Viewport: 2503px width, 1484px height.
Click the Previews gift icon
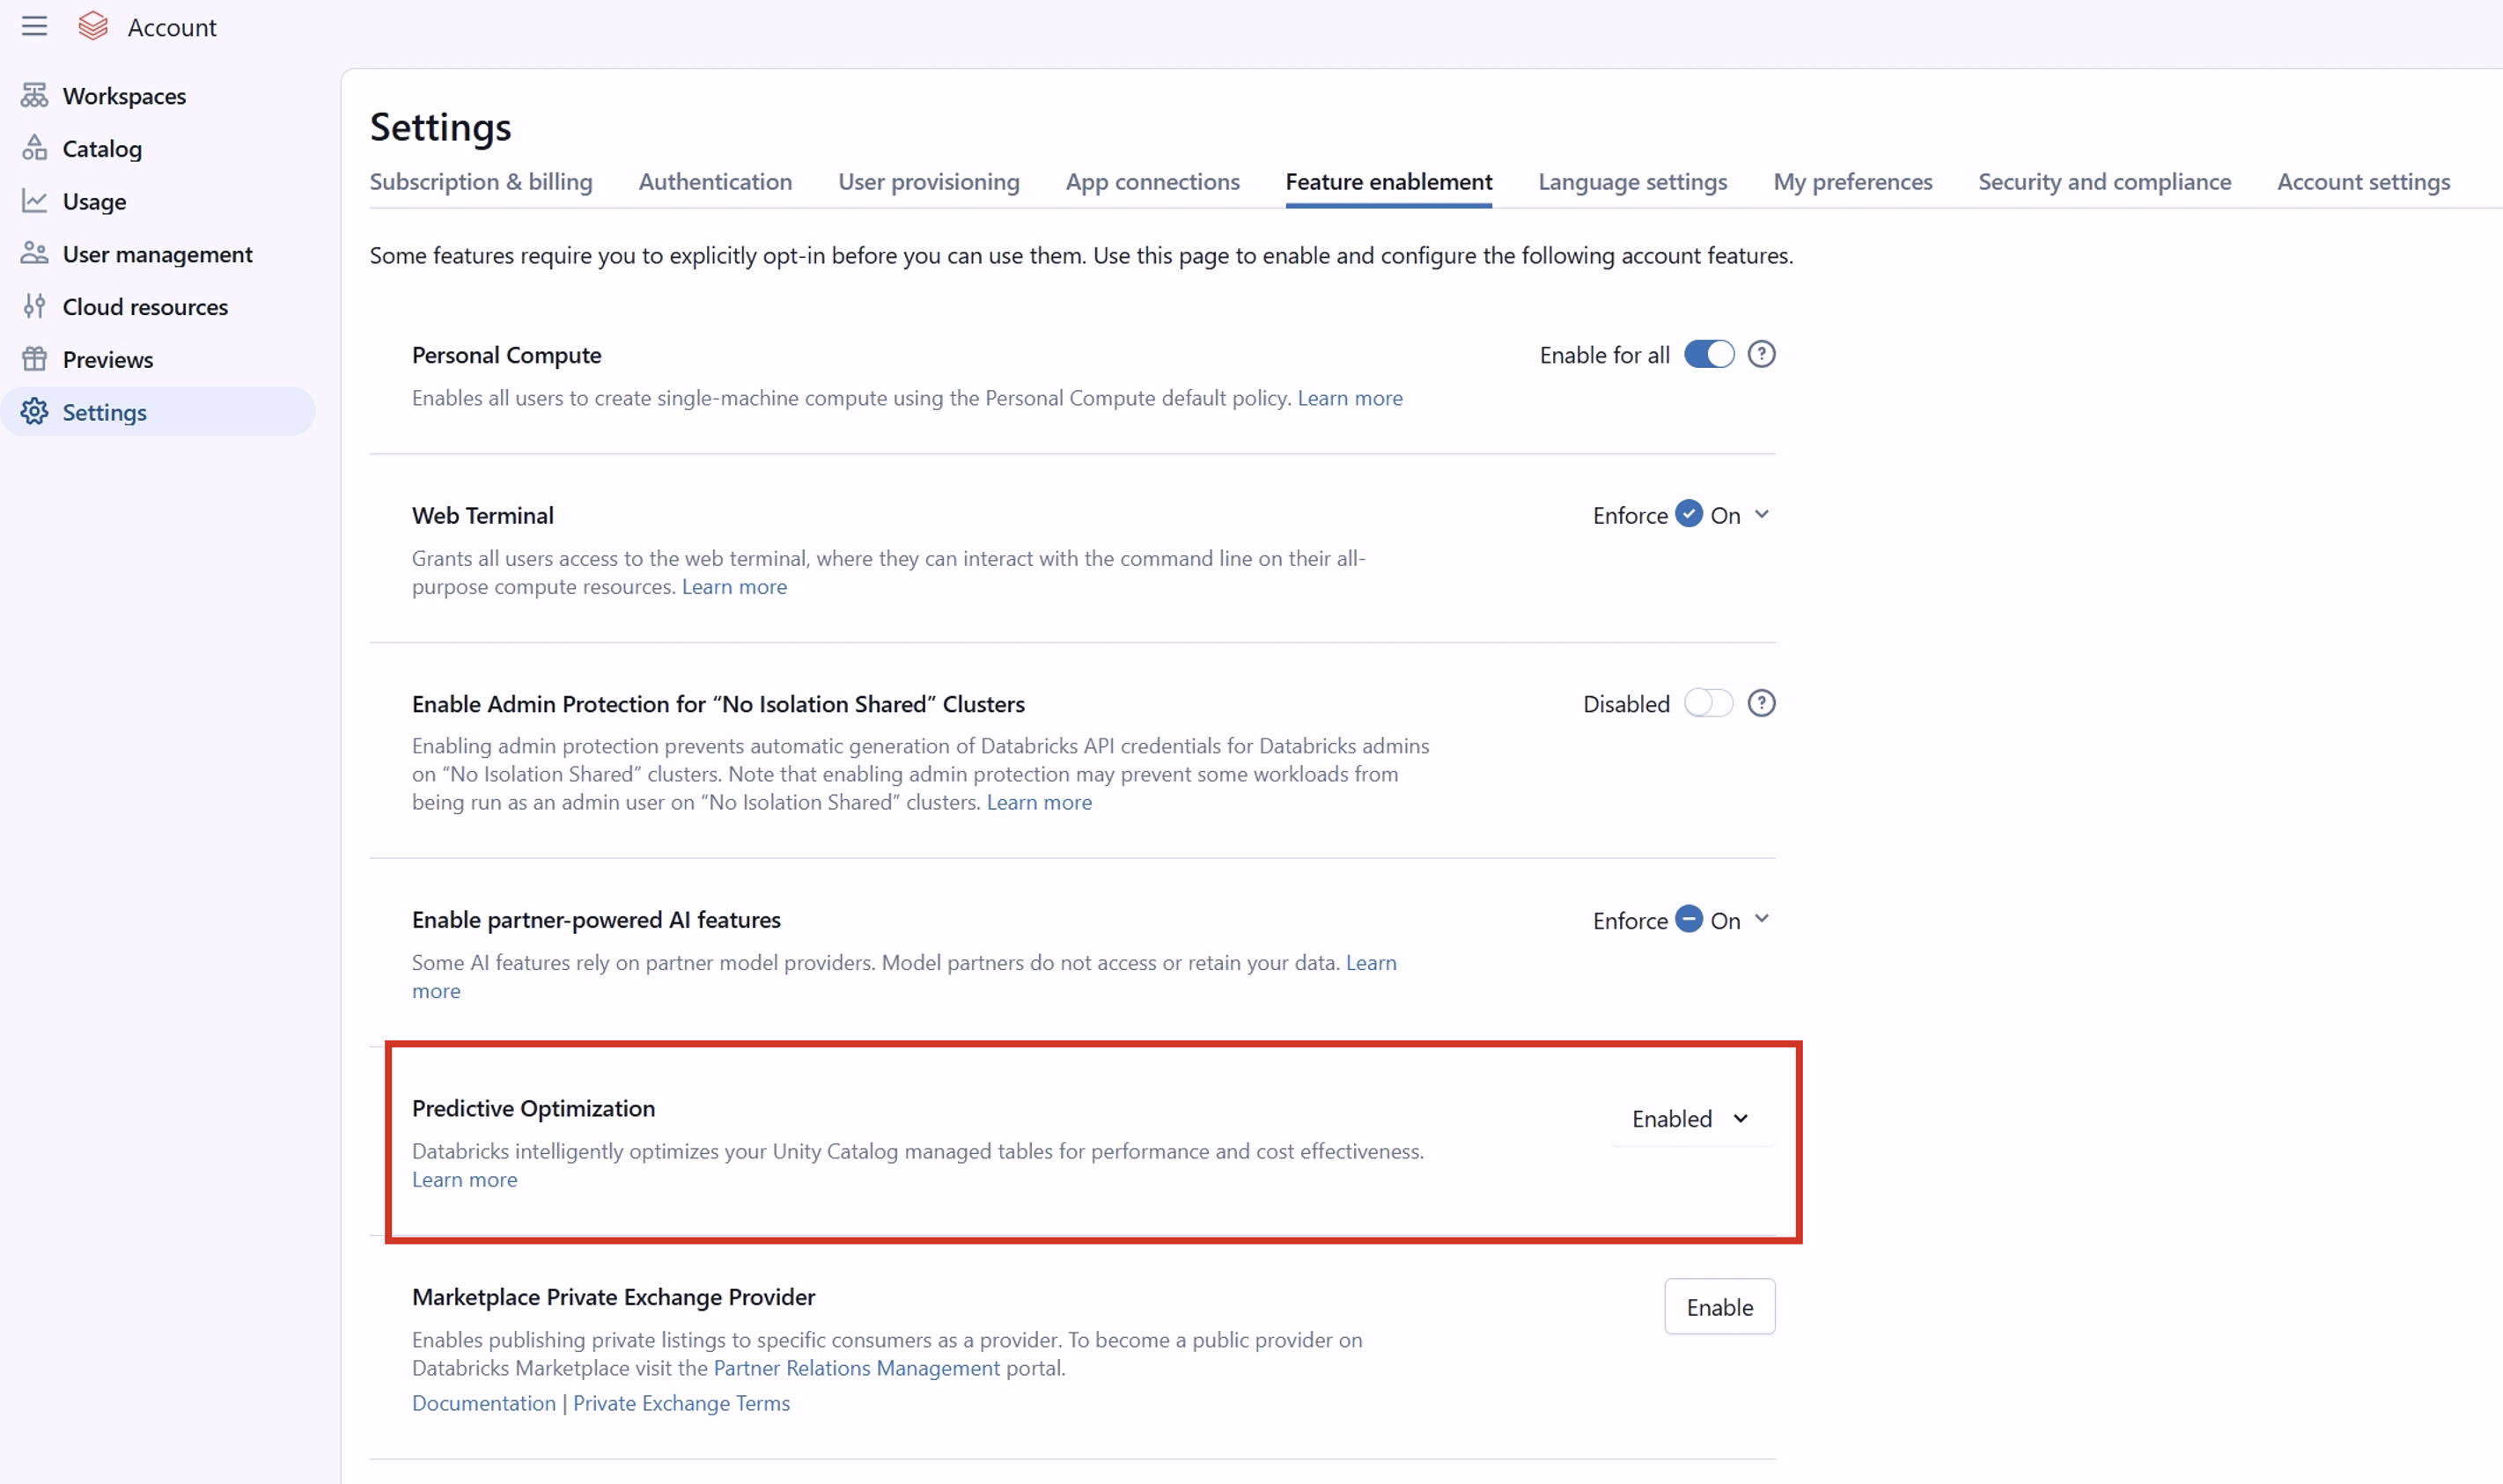[x=34, y=359]
